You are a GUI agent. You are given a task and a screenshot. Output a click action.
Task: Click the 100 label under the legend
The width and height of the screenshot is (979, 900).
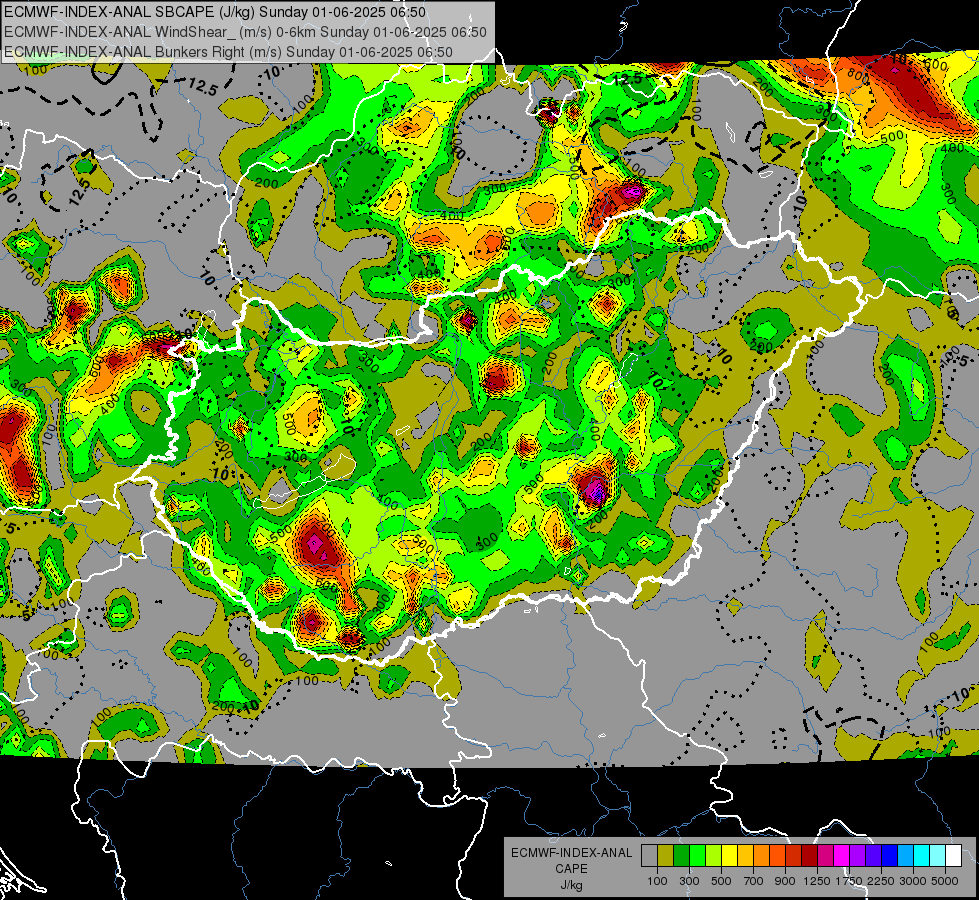pos(657,881)
